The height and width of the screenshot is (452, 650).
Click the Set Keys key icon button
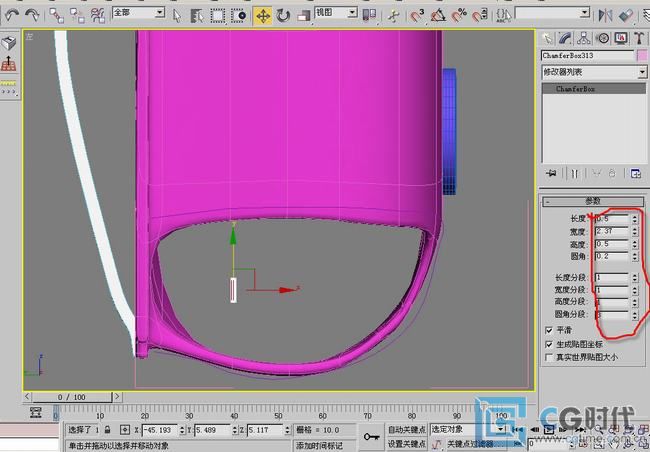point(371,436)
